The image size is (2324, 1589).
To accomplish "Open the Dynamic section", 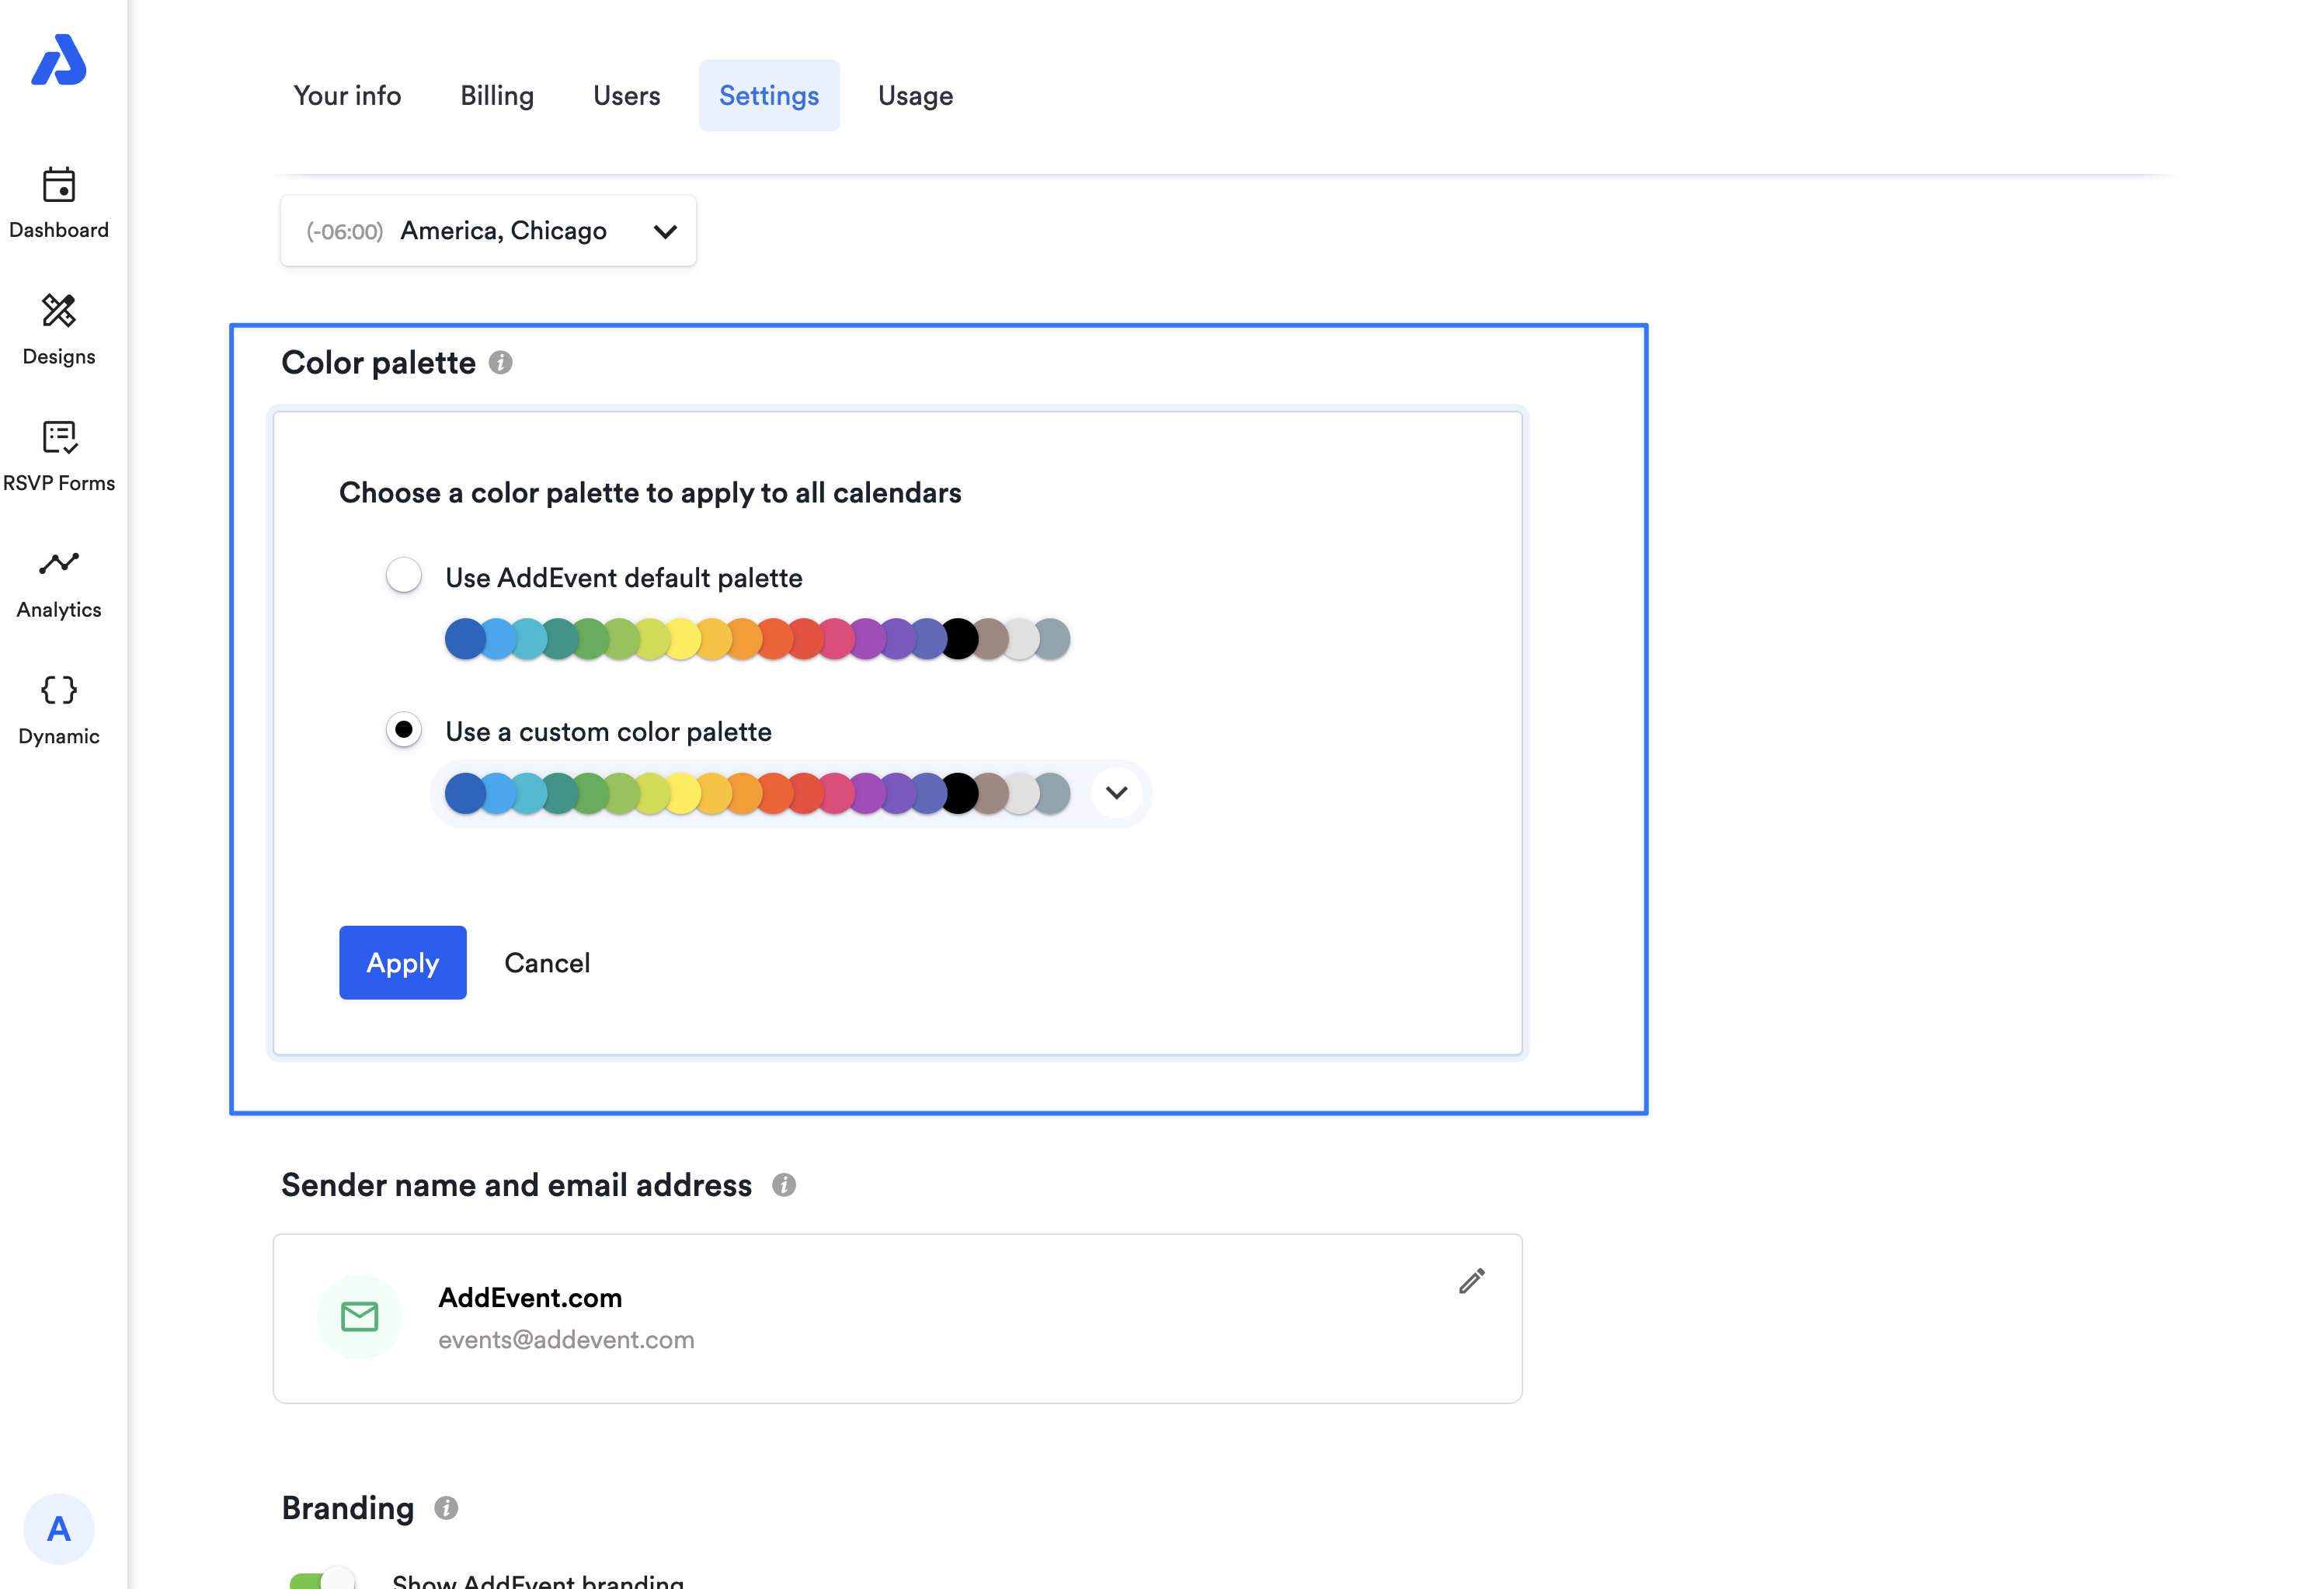I will (58, 691).
